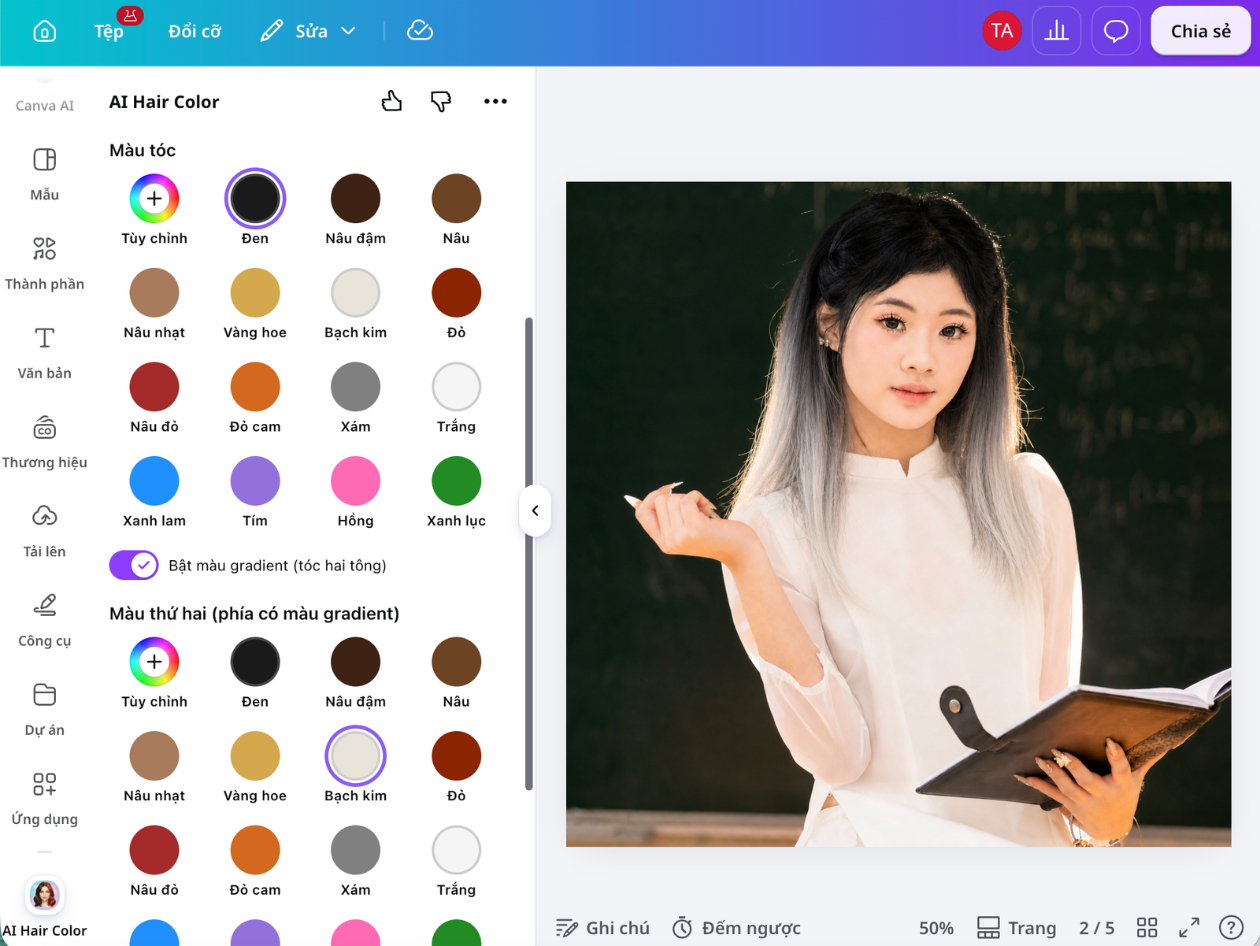Click the panel vertical scrollbar
Viewport: 1260px width, 946px height.
(529, 553)
